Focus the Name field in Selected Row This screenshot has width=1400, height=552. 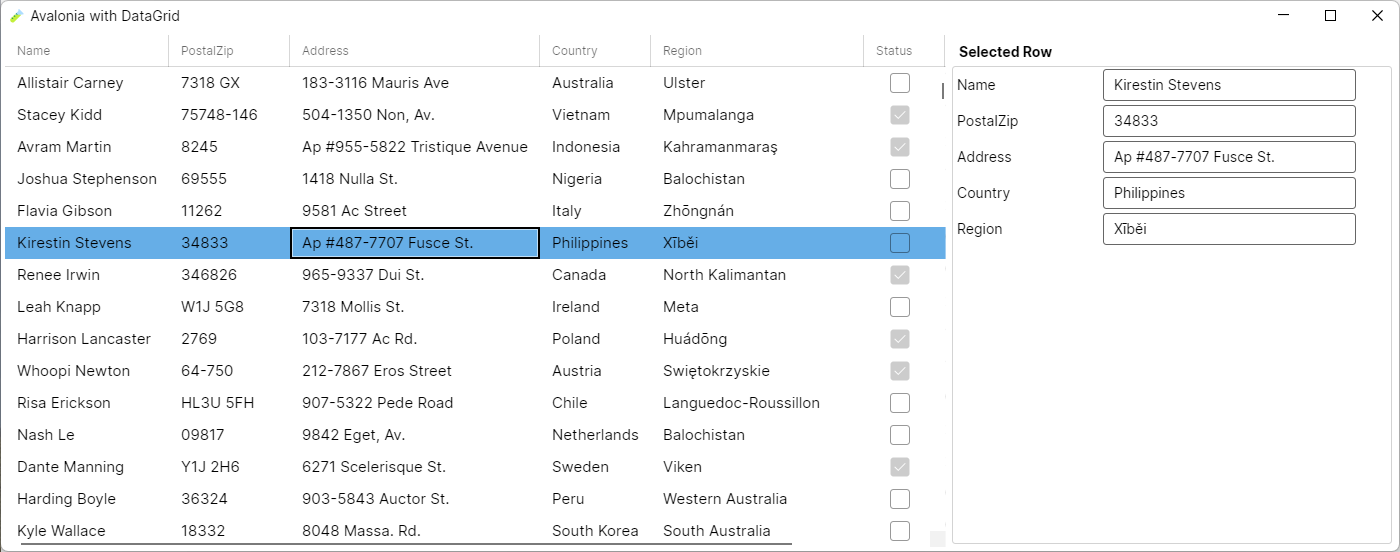coord(1229,85)
